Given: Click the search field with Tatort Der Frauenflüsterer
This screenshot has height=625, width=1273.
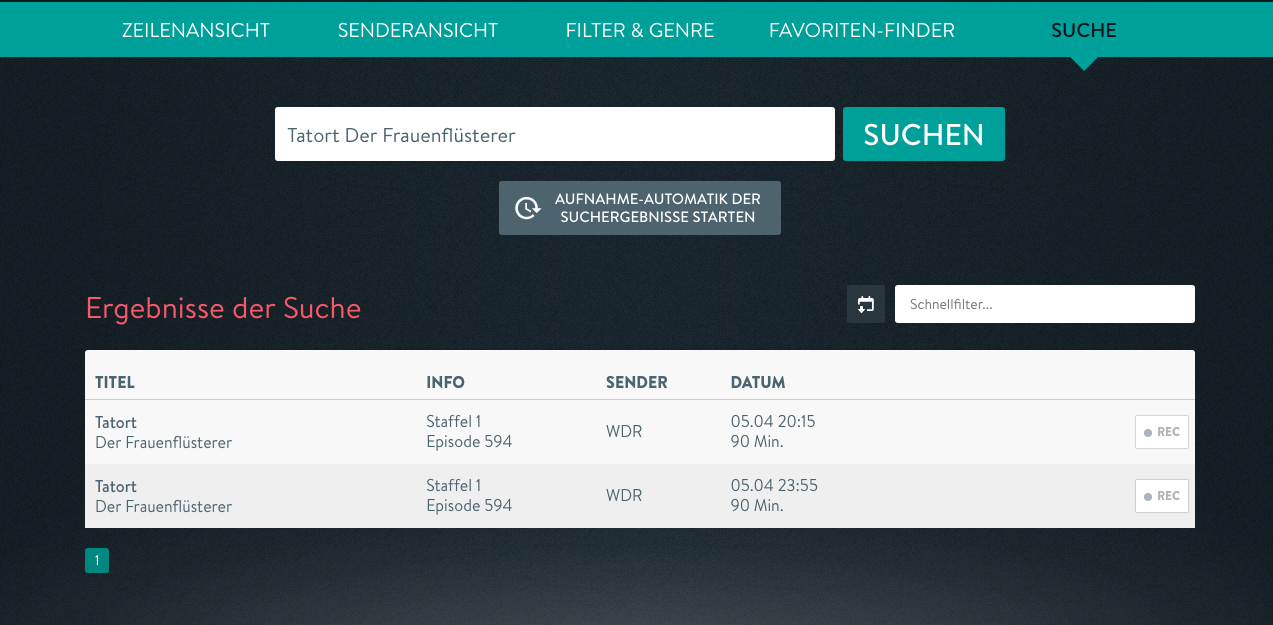Looking at the screenshot, I should (x=555, y=134).
